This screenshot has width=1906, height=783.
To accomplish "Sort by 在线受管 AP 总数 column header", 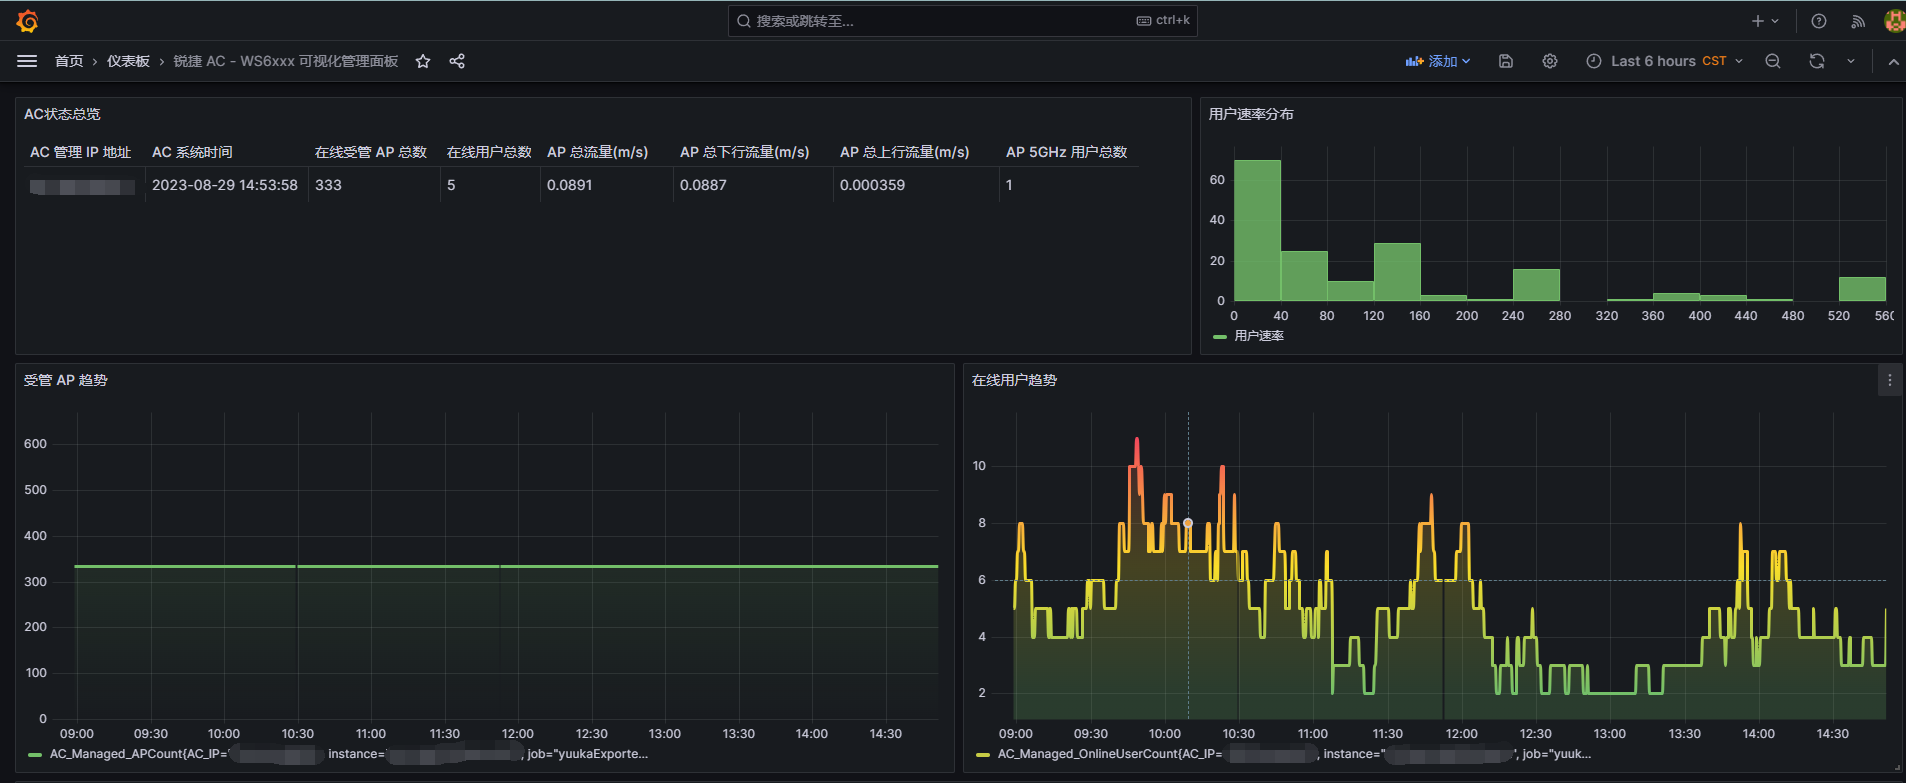I will 371,152.
